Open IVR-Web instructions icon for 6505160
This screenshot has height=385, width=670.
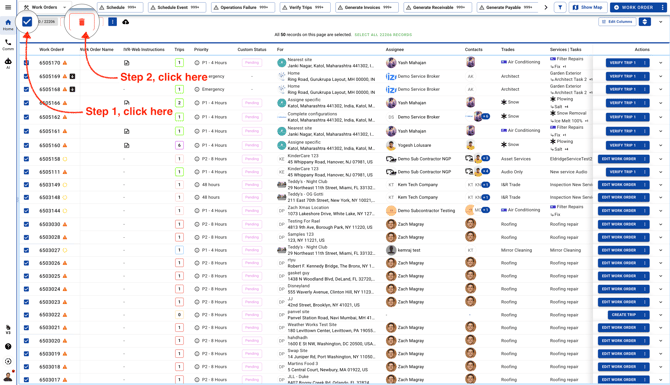126,145
